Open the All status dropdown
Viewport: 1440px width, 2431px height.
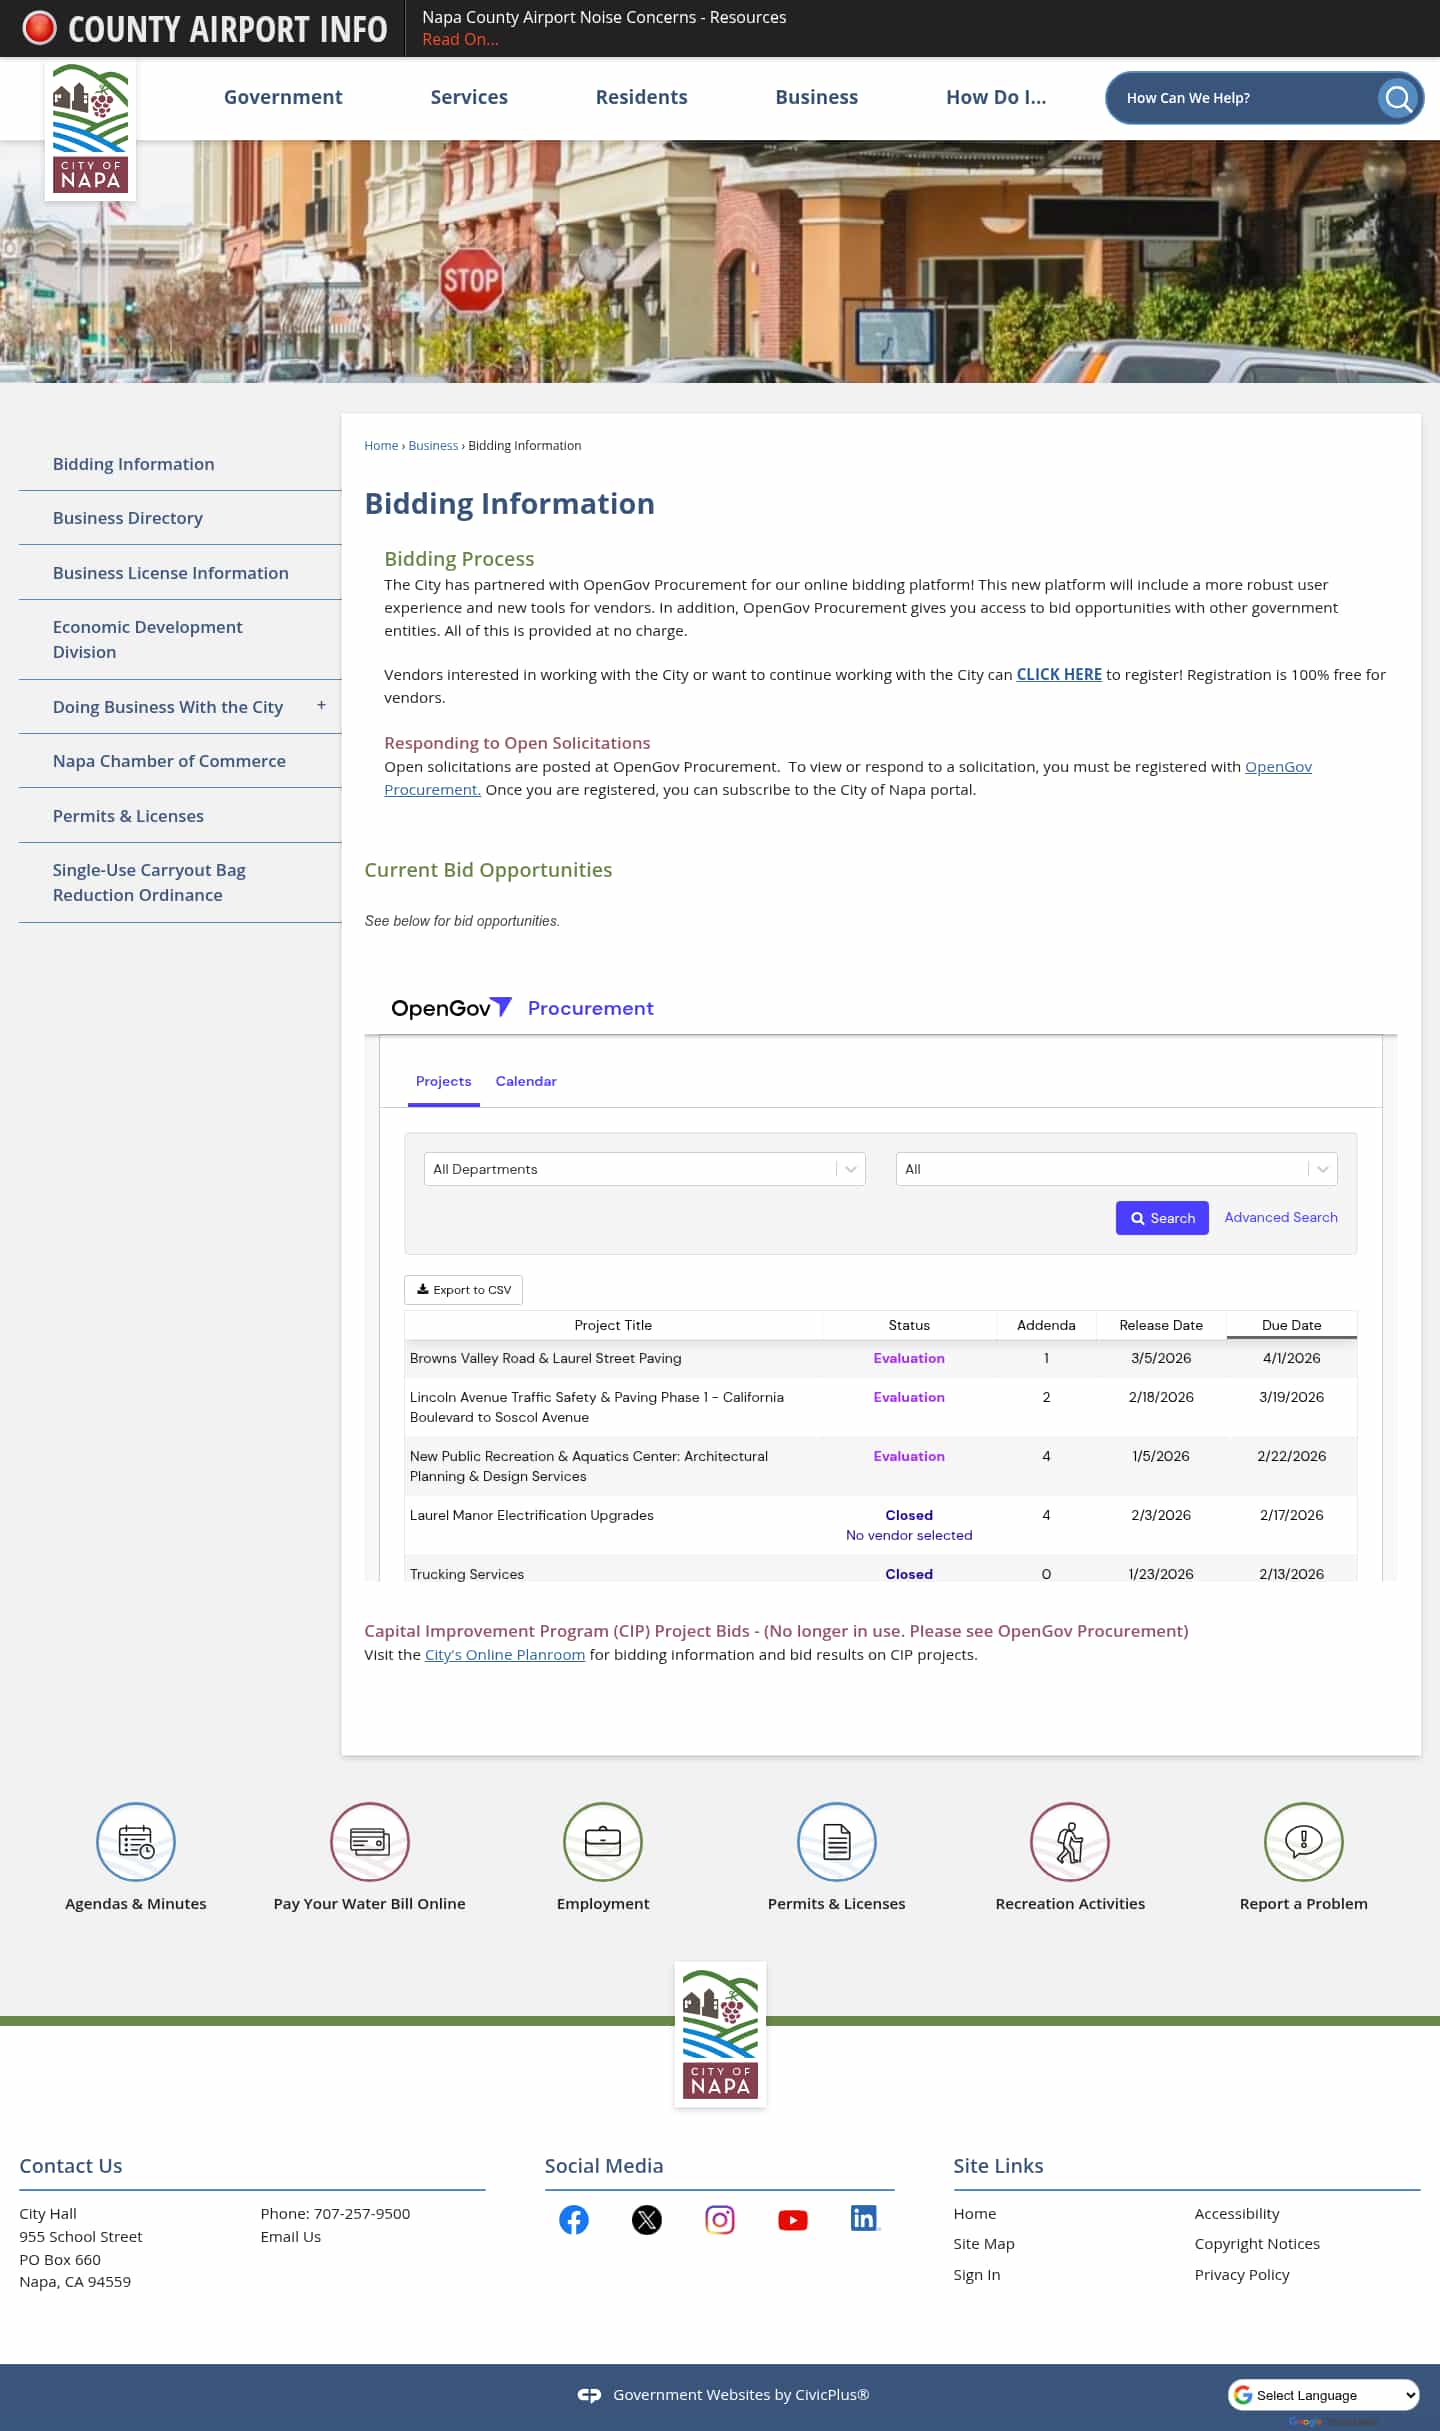click(1117, 1169)
